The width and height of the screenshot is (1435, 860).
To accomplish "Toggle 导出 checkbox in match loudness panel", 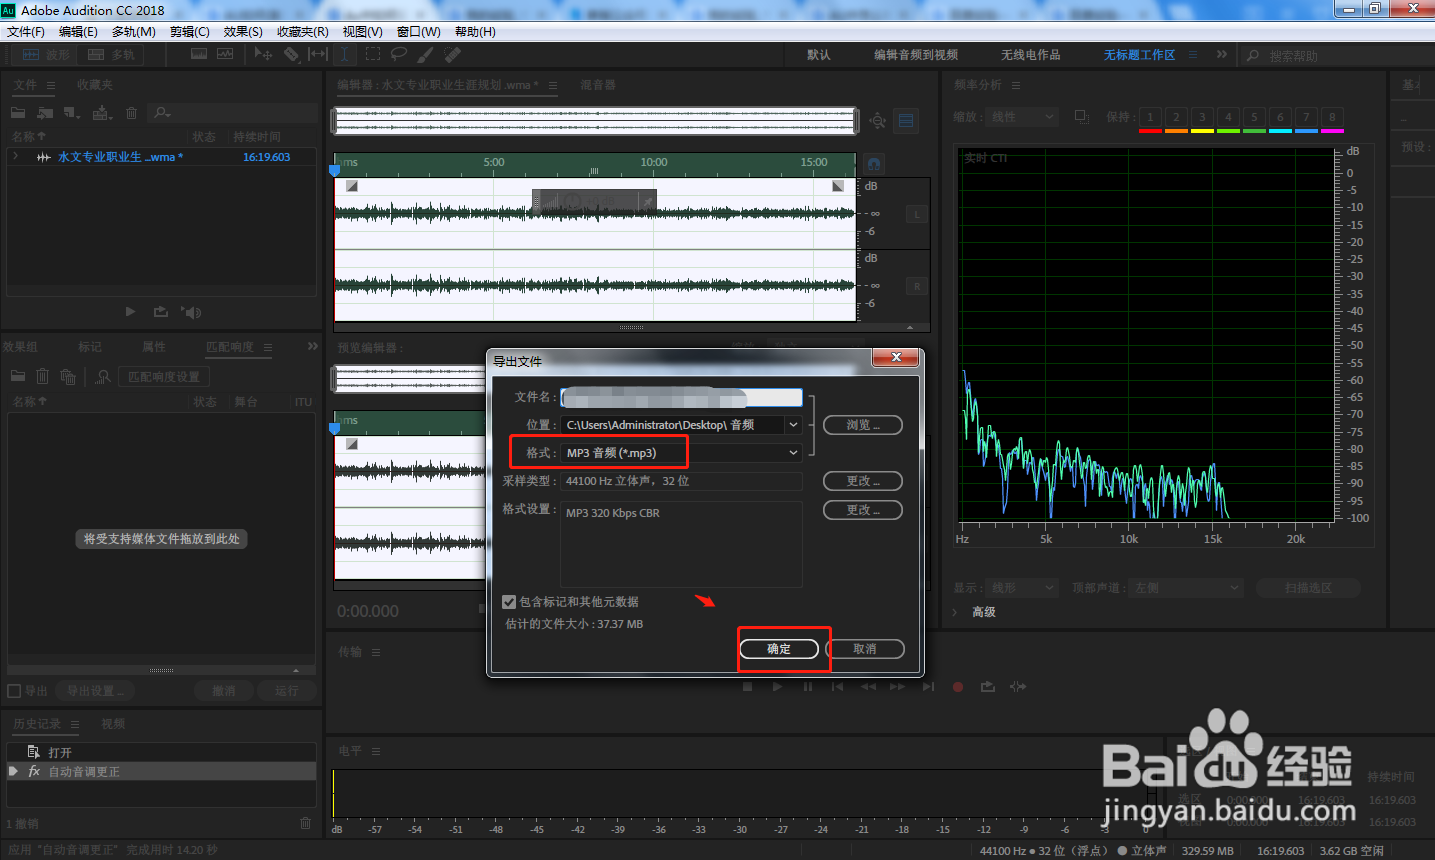I will 14,691.
